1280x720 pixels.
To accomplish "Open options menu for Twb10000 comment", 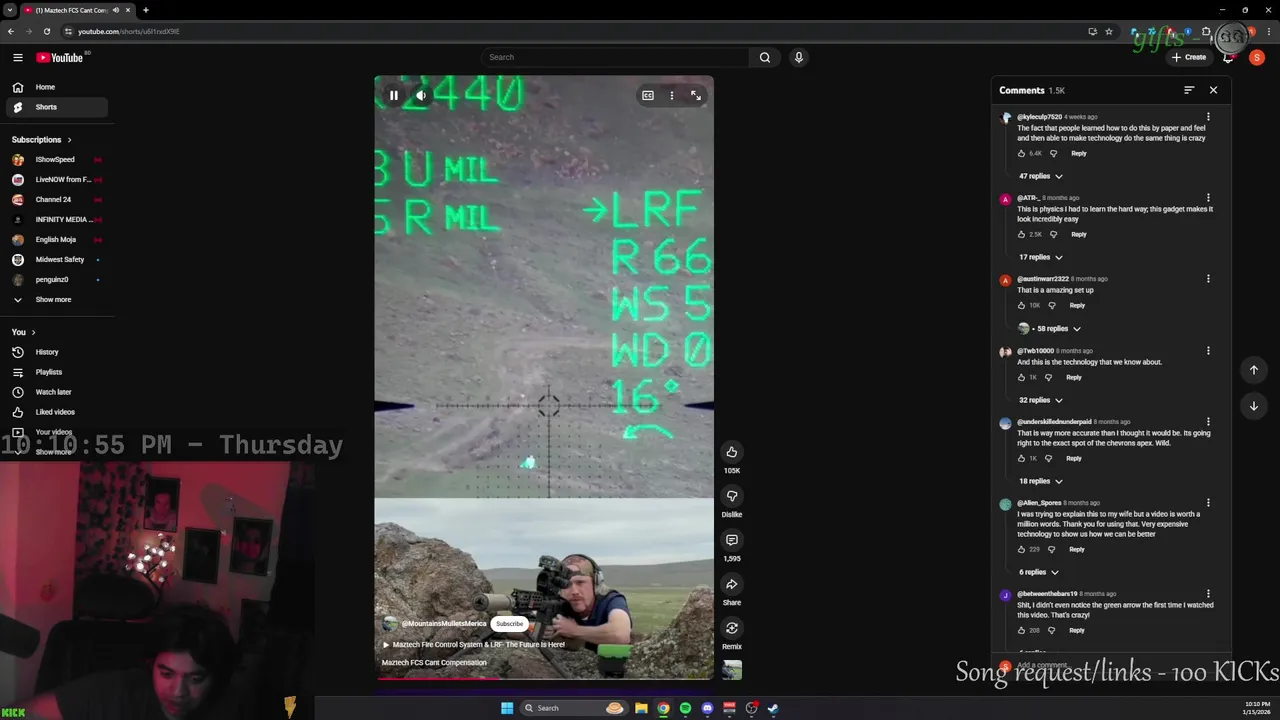I will [1208, 351].
